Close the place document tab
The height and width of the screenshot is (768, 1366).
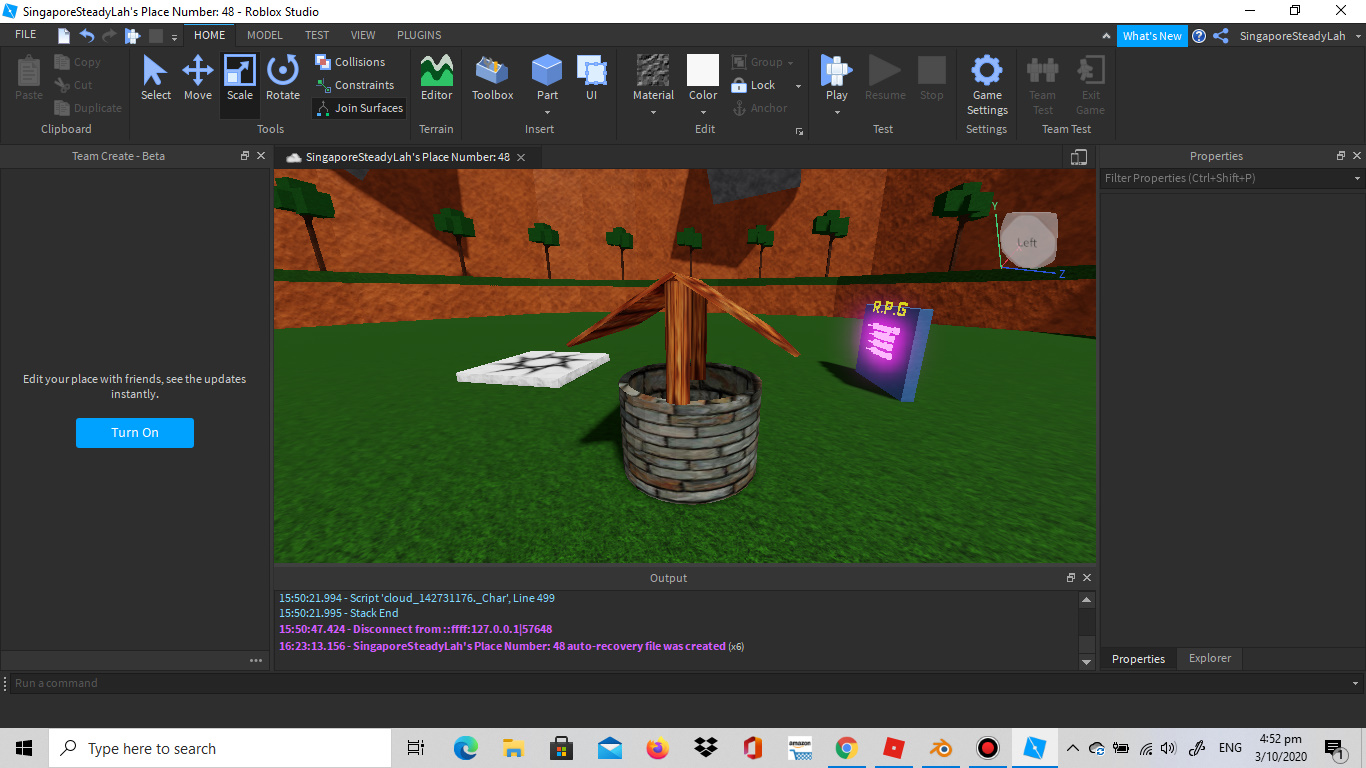pyautogui.click(x=522, y=157)
